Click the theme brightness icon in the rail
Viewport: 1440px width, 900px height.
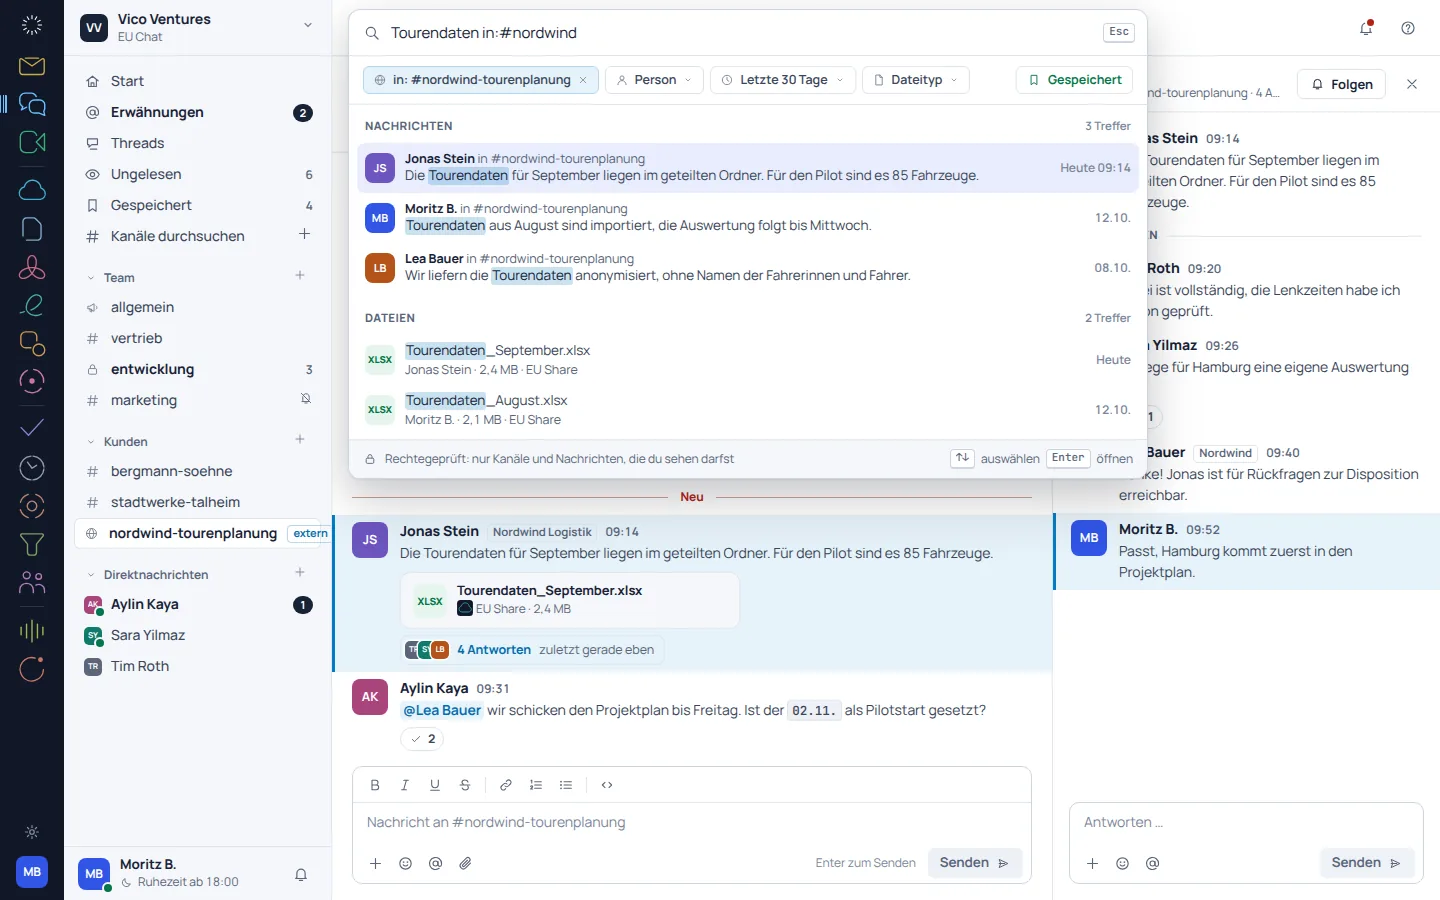(32, 832)
